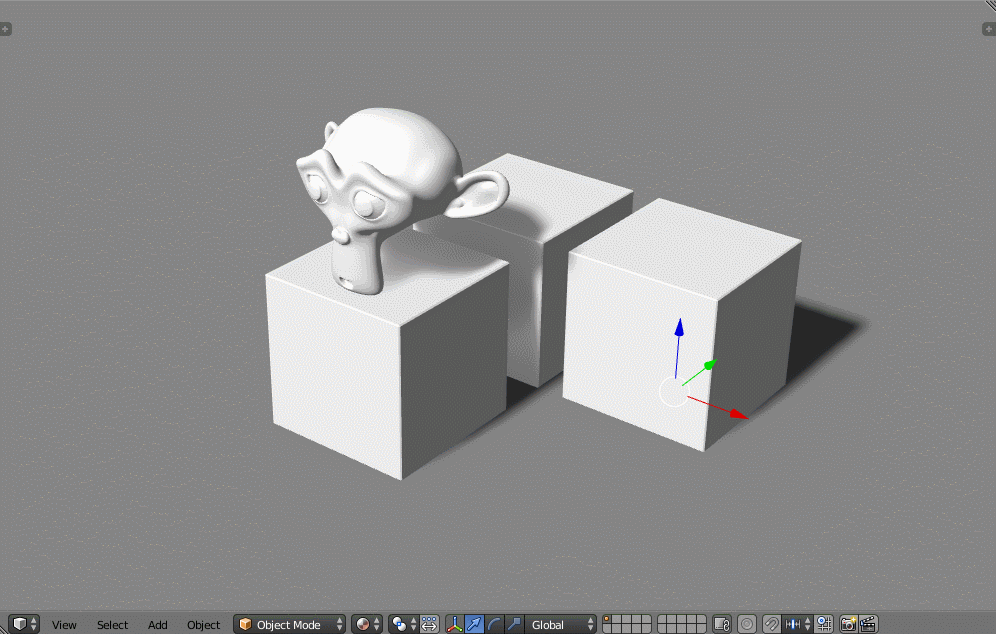Image resolution: width=996 pixels, height=634 pixels.
Task: Open the editor type selector cube icon
Action: [25, 624]
